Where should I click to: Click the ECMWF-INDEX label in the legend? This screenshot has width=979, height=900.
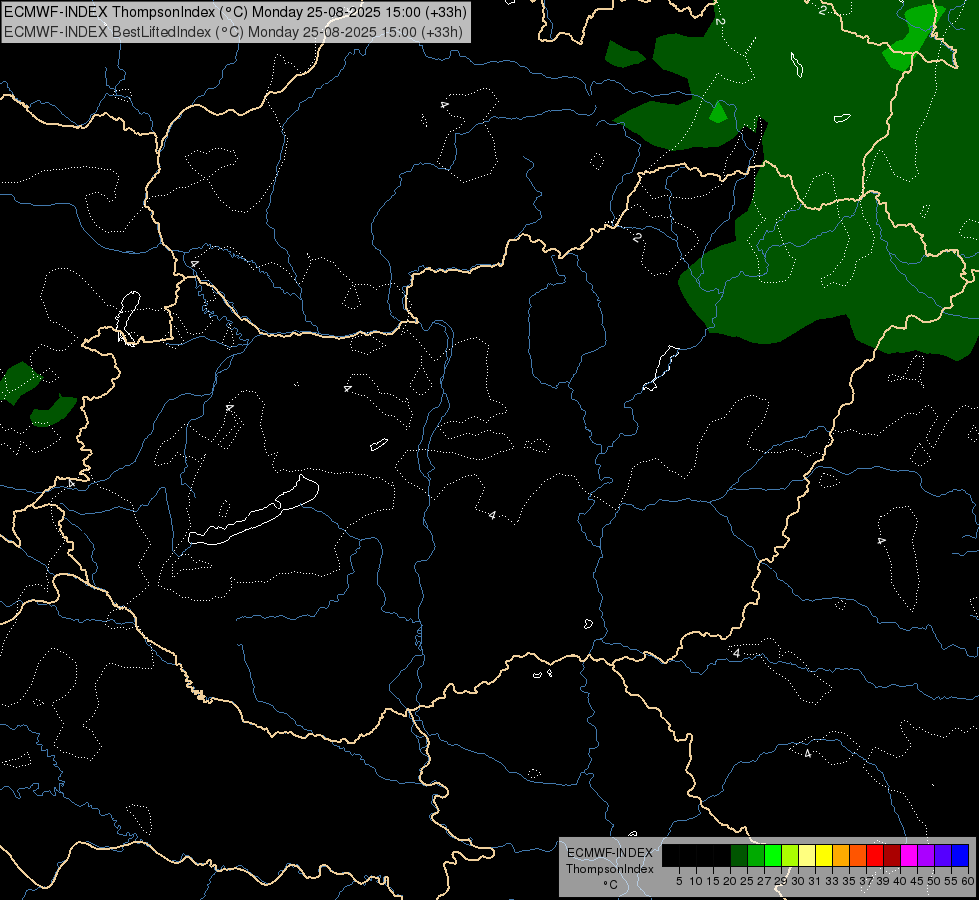click(x=610, y=853)
